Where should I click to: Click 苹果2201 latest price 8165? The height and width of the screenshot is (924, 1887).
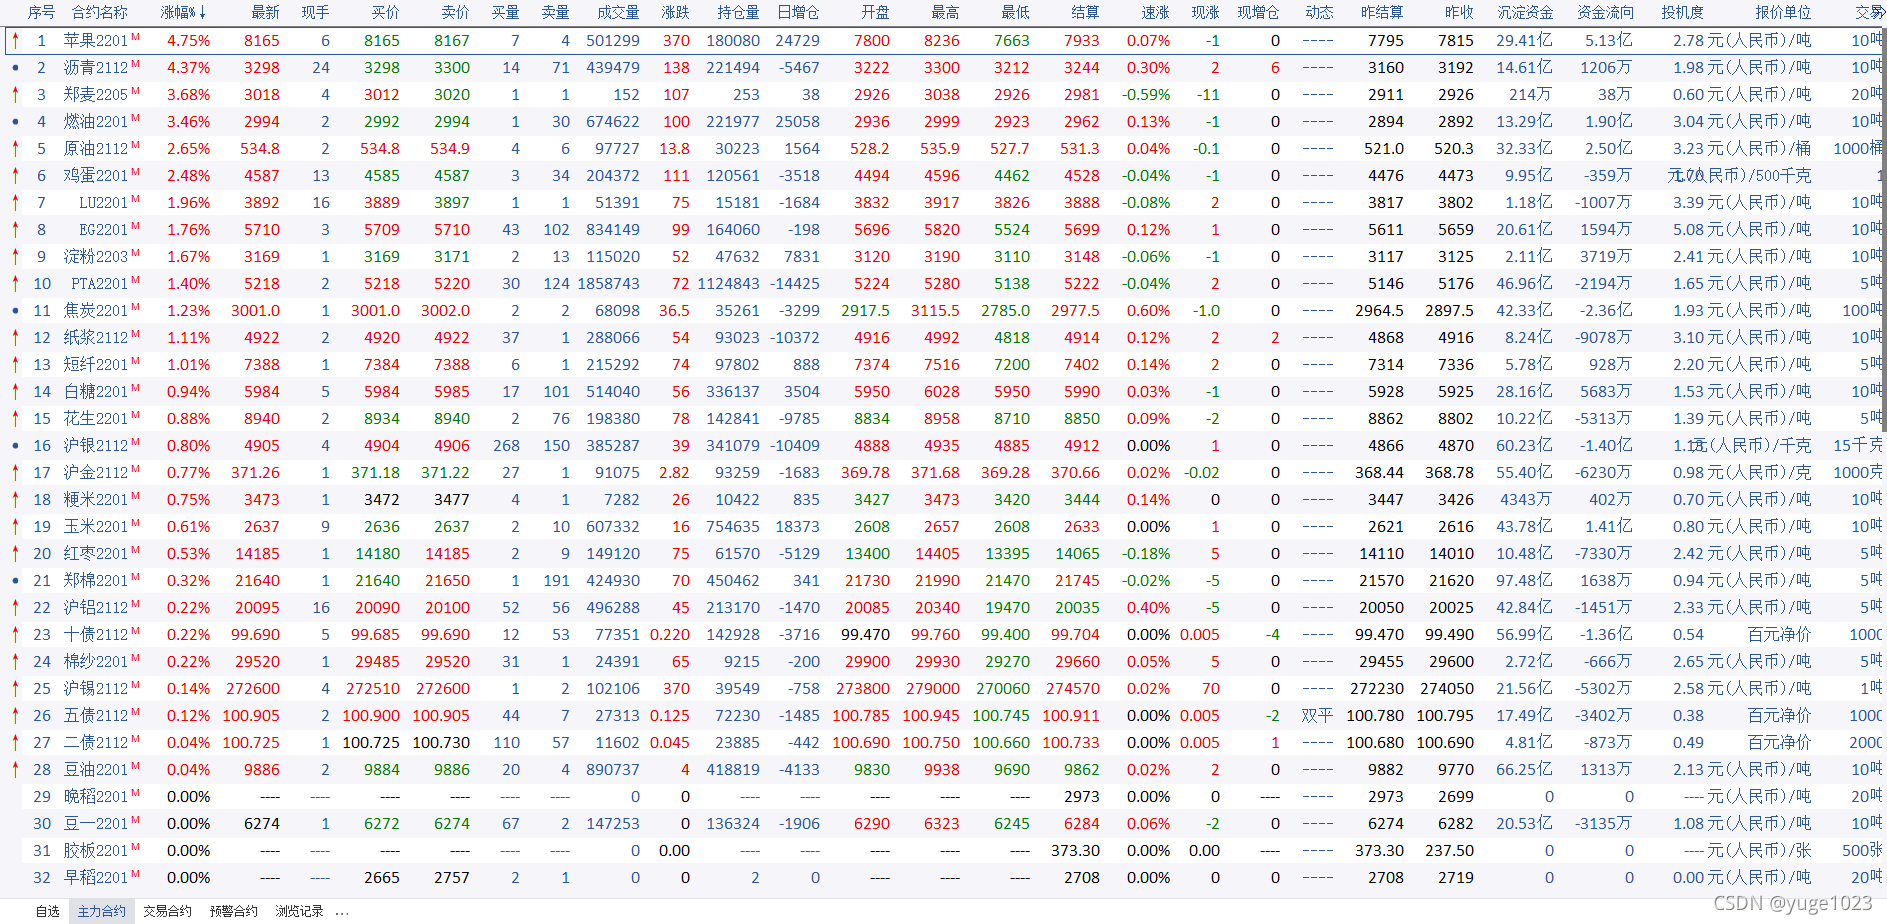[262, 40]
